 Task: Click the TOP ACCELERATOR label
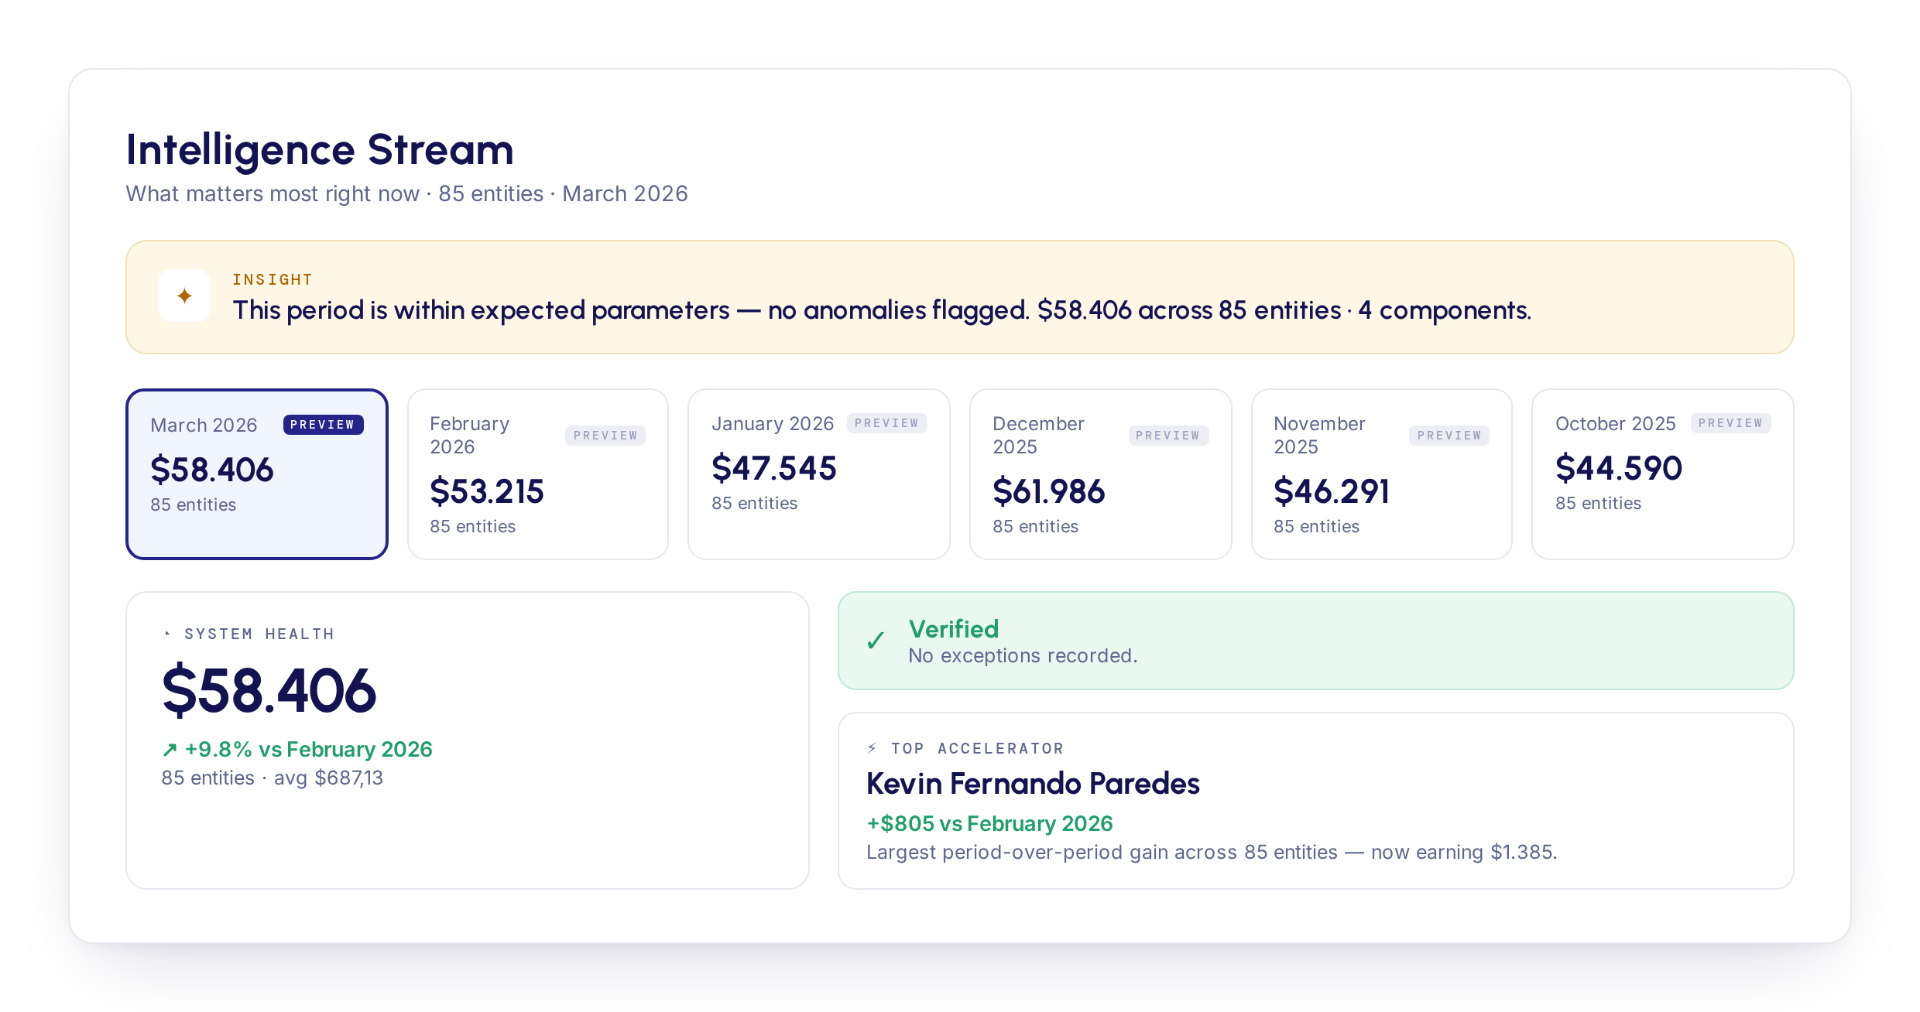pos(978,749)
